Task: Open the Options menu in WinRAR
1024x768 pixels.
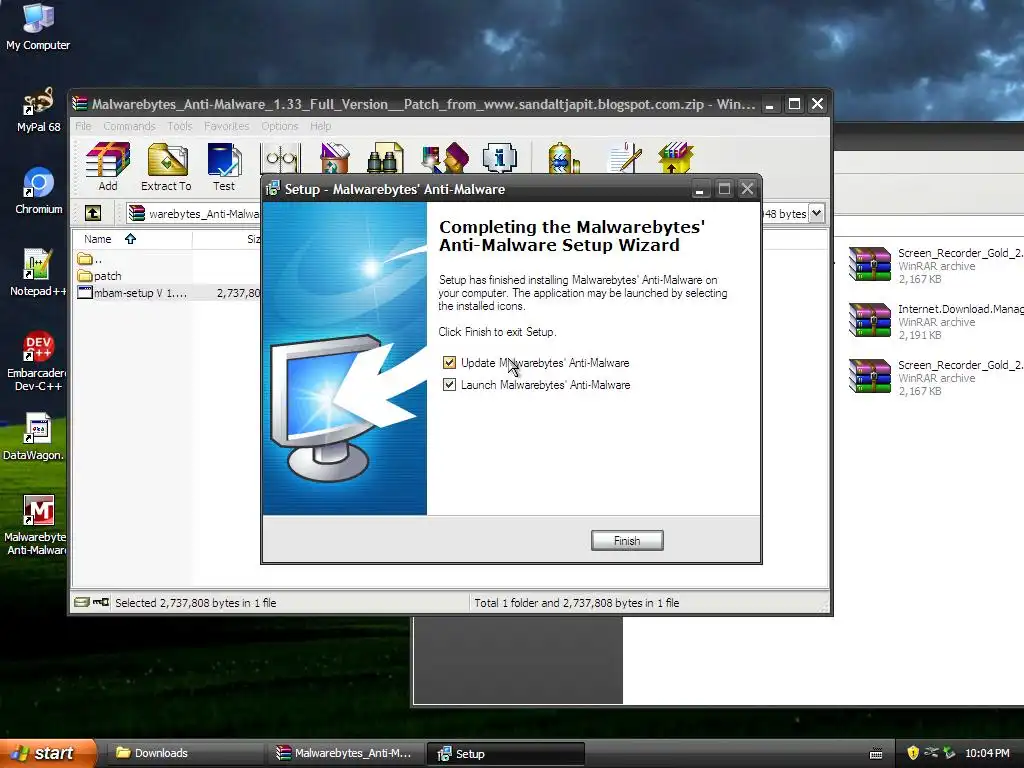Action: 280,126
